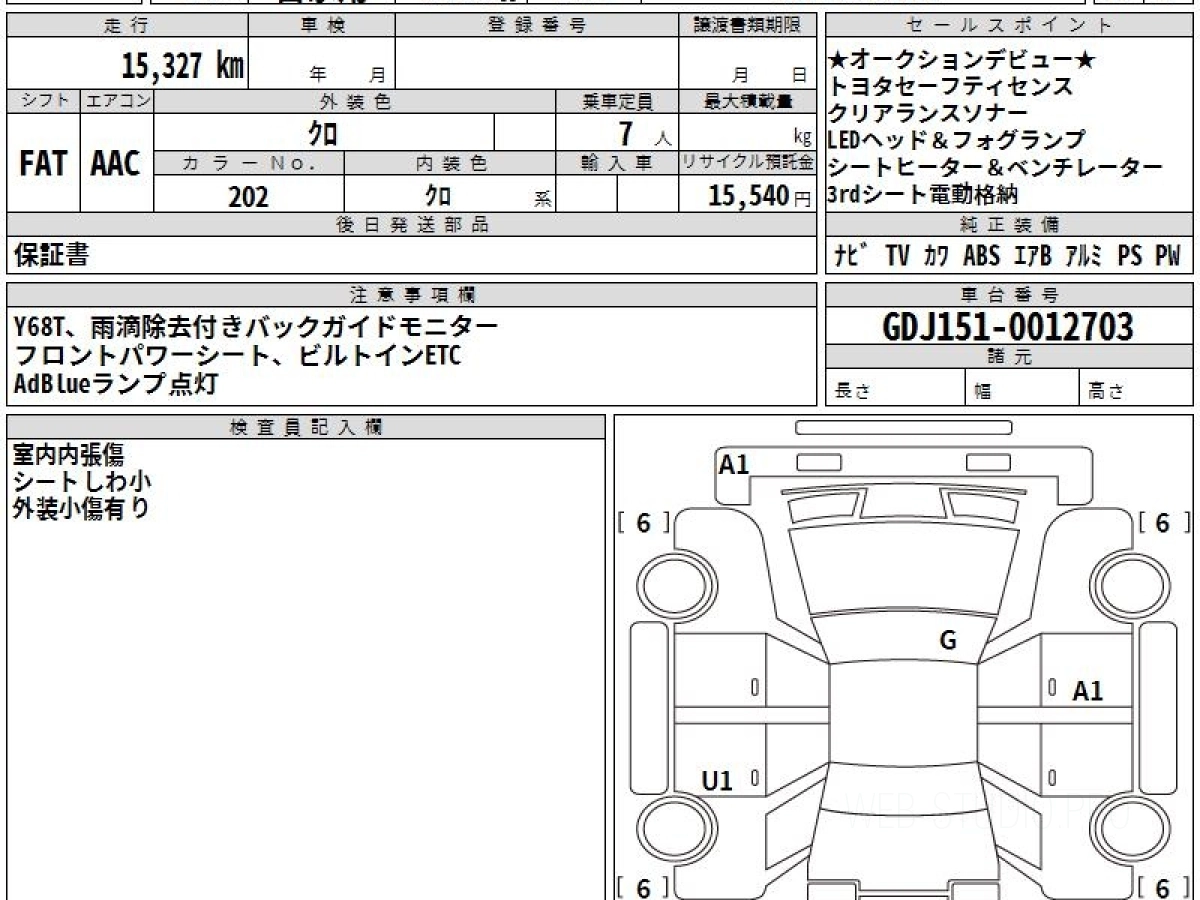Click the color number 202
1200x900 pixels.
tap(248, 196)
